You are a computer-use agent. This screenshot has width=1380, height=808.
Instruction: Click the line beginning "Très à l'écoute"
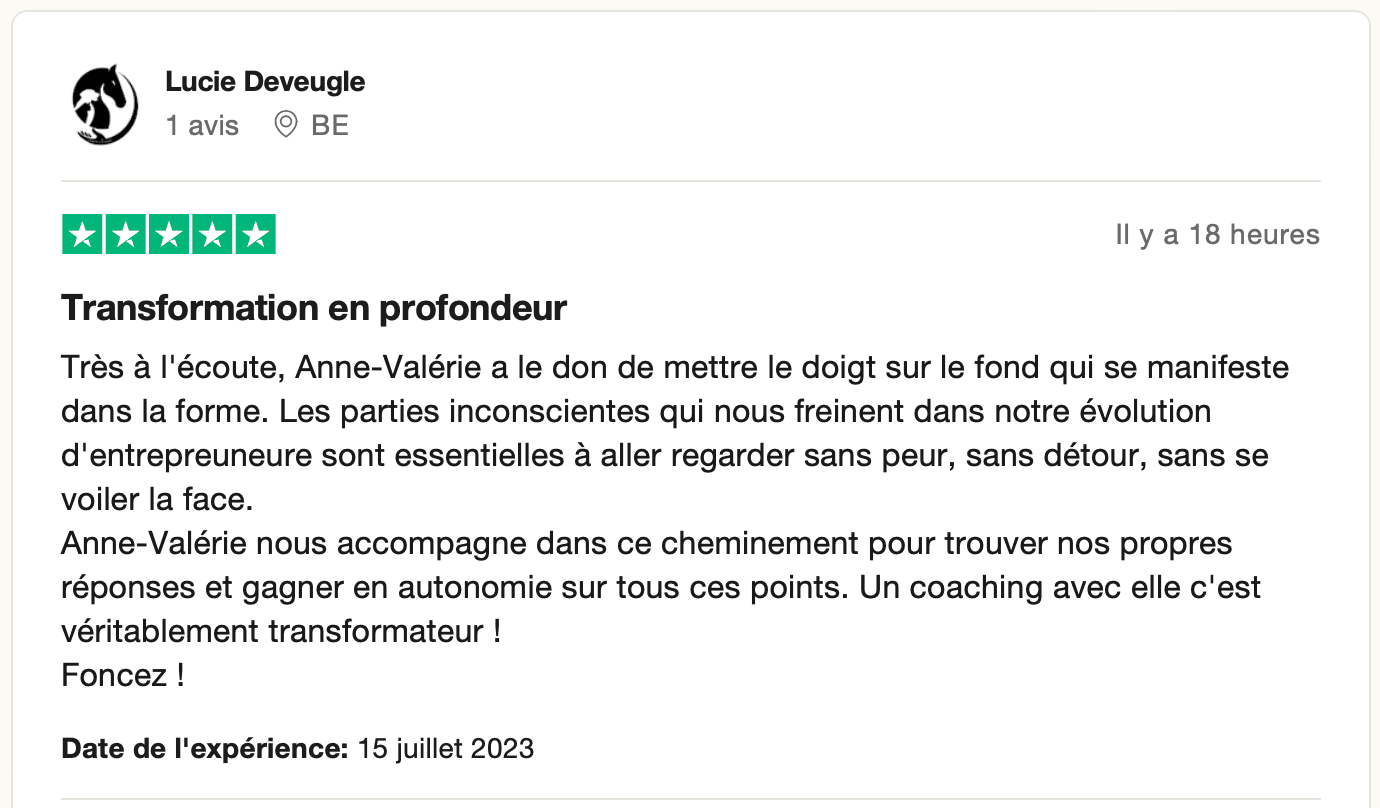pos(675,368)
